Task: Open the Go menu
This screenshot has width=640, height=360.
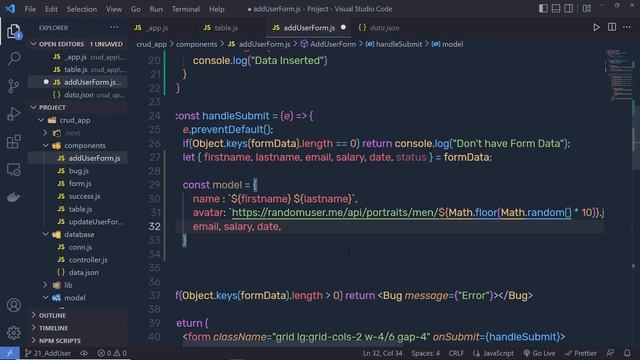Action: pos(136,9)
